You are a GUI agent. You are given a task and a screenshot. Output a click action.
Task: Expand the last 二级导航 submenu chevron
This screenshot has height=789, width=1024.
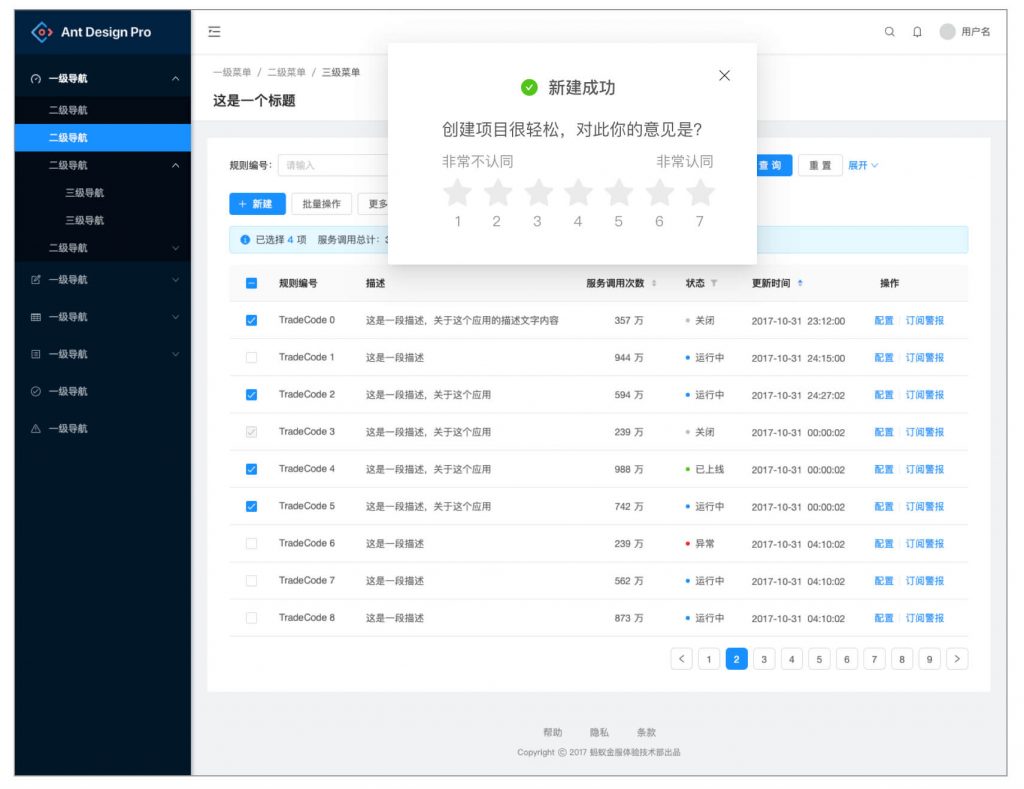(x=175, y=248)
